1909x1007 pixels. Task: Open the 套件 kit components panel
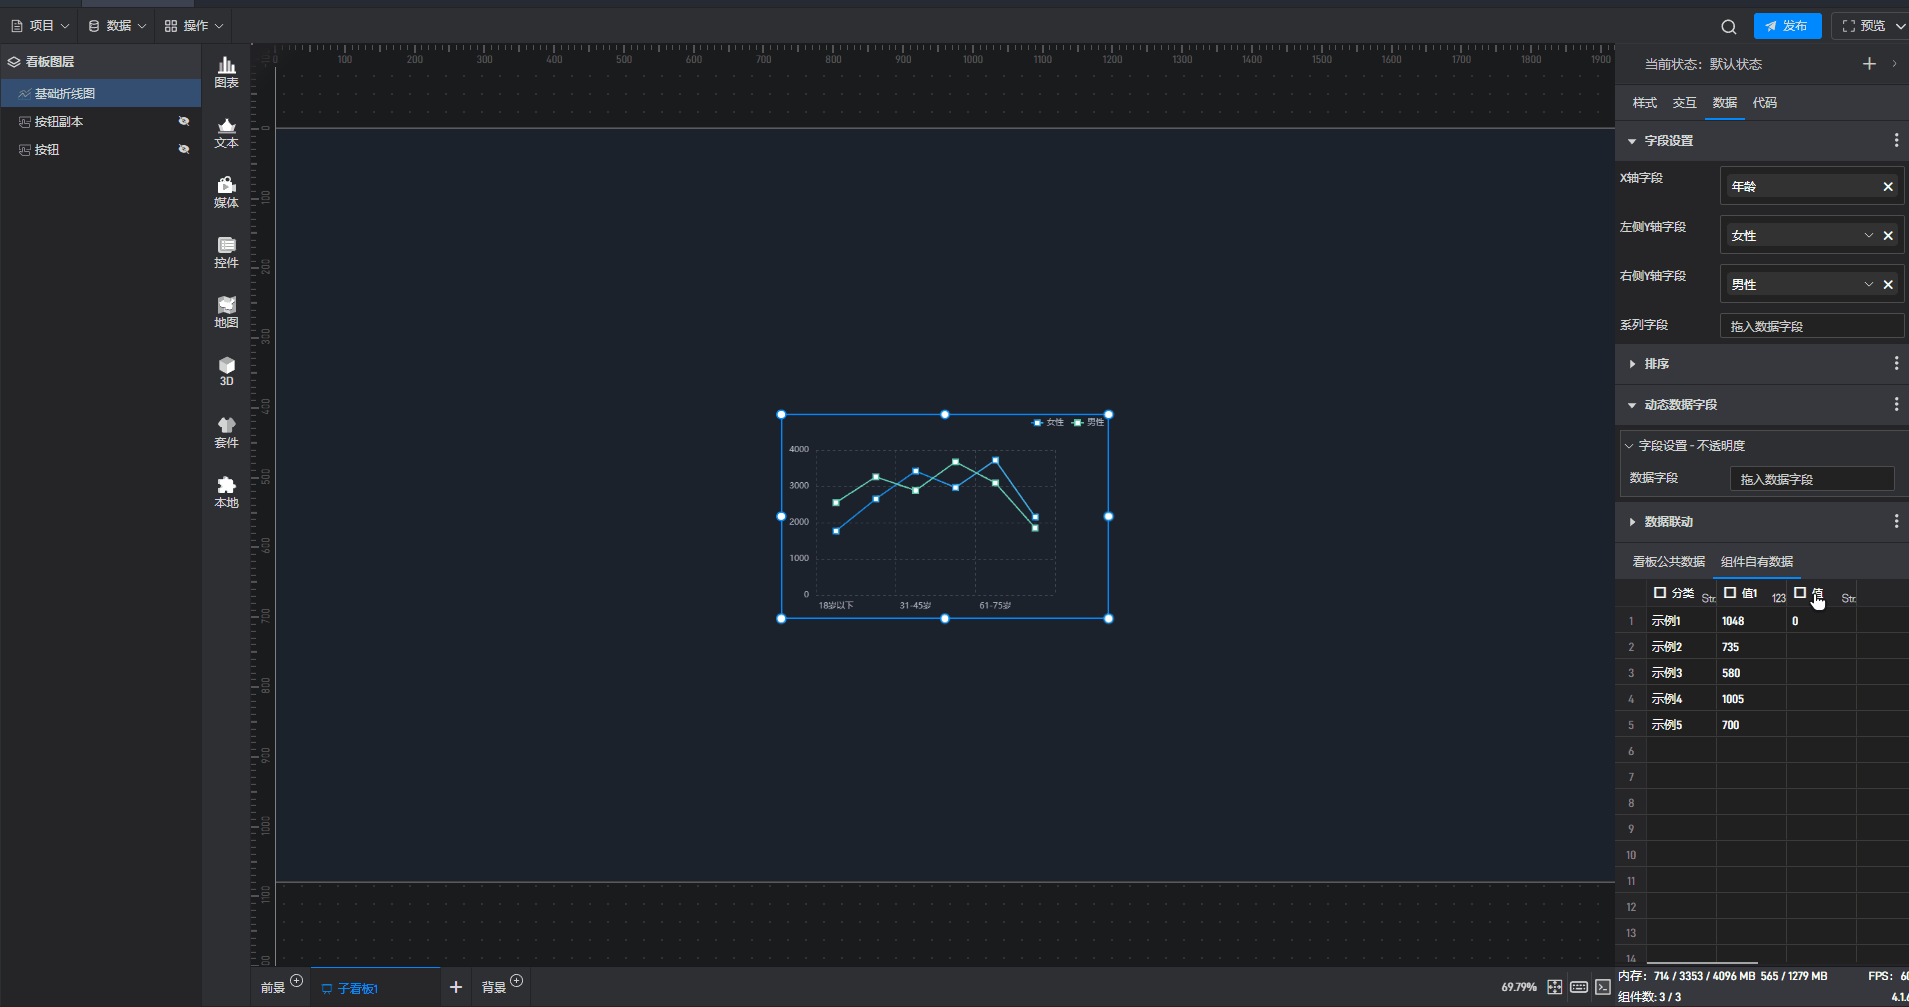pyautogui.click(x=227, y=432)
